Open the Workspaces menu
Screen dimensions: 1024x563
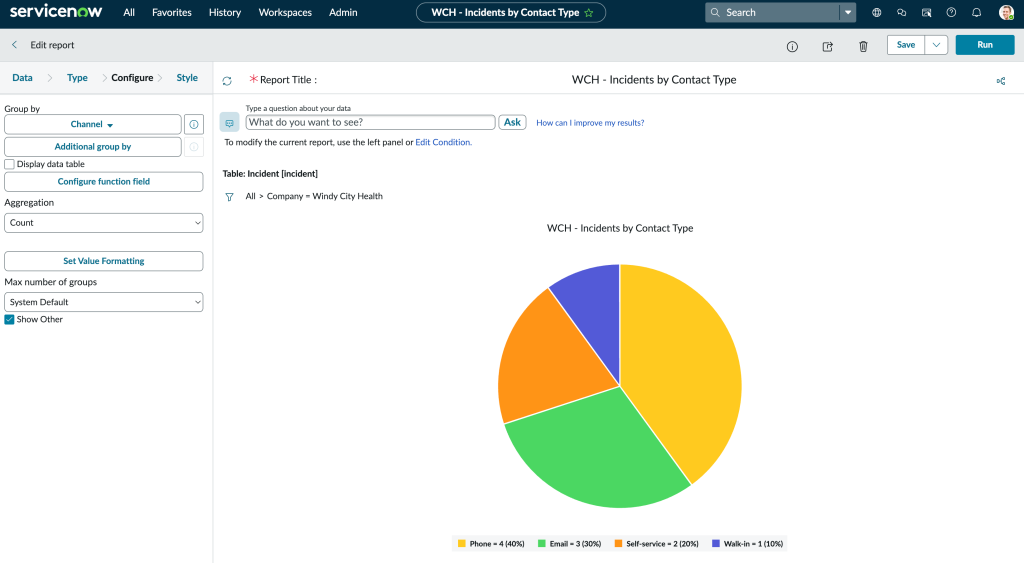coord(285,12)
